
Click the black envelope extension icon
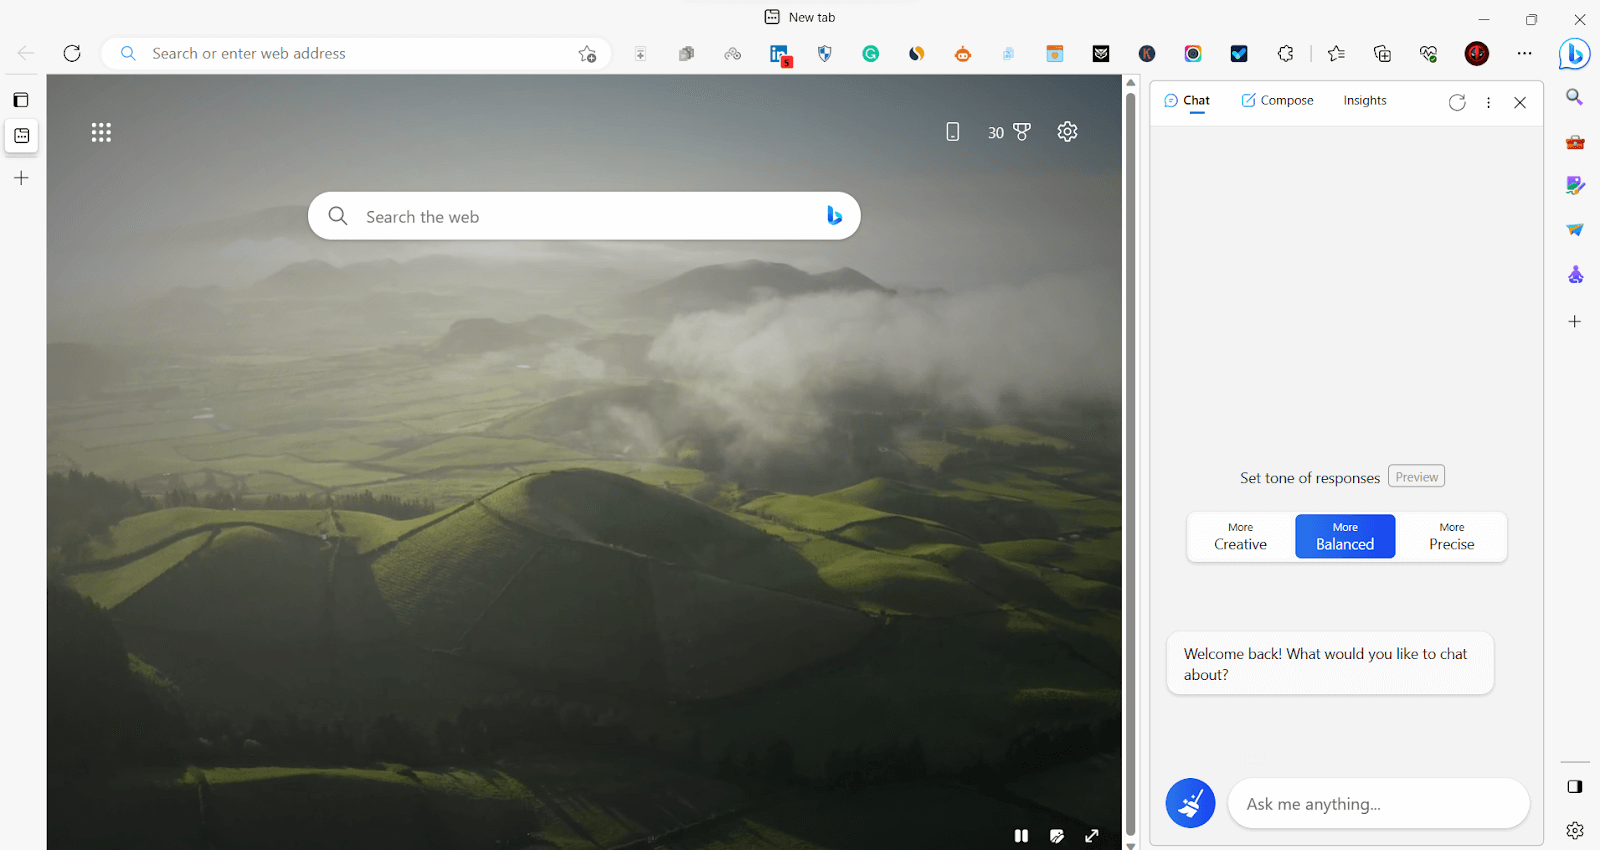point(1101,54)
